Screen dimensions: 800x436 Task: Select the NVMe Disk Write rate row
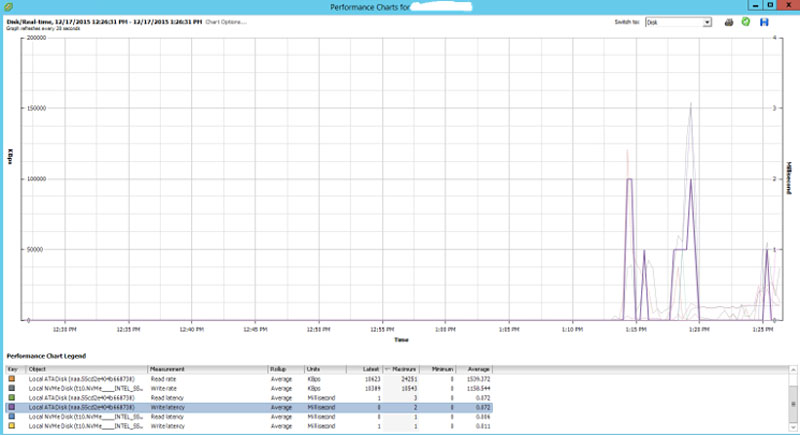coord(200,390)
